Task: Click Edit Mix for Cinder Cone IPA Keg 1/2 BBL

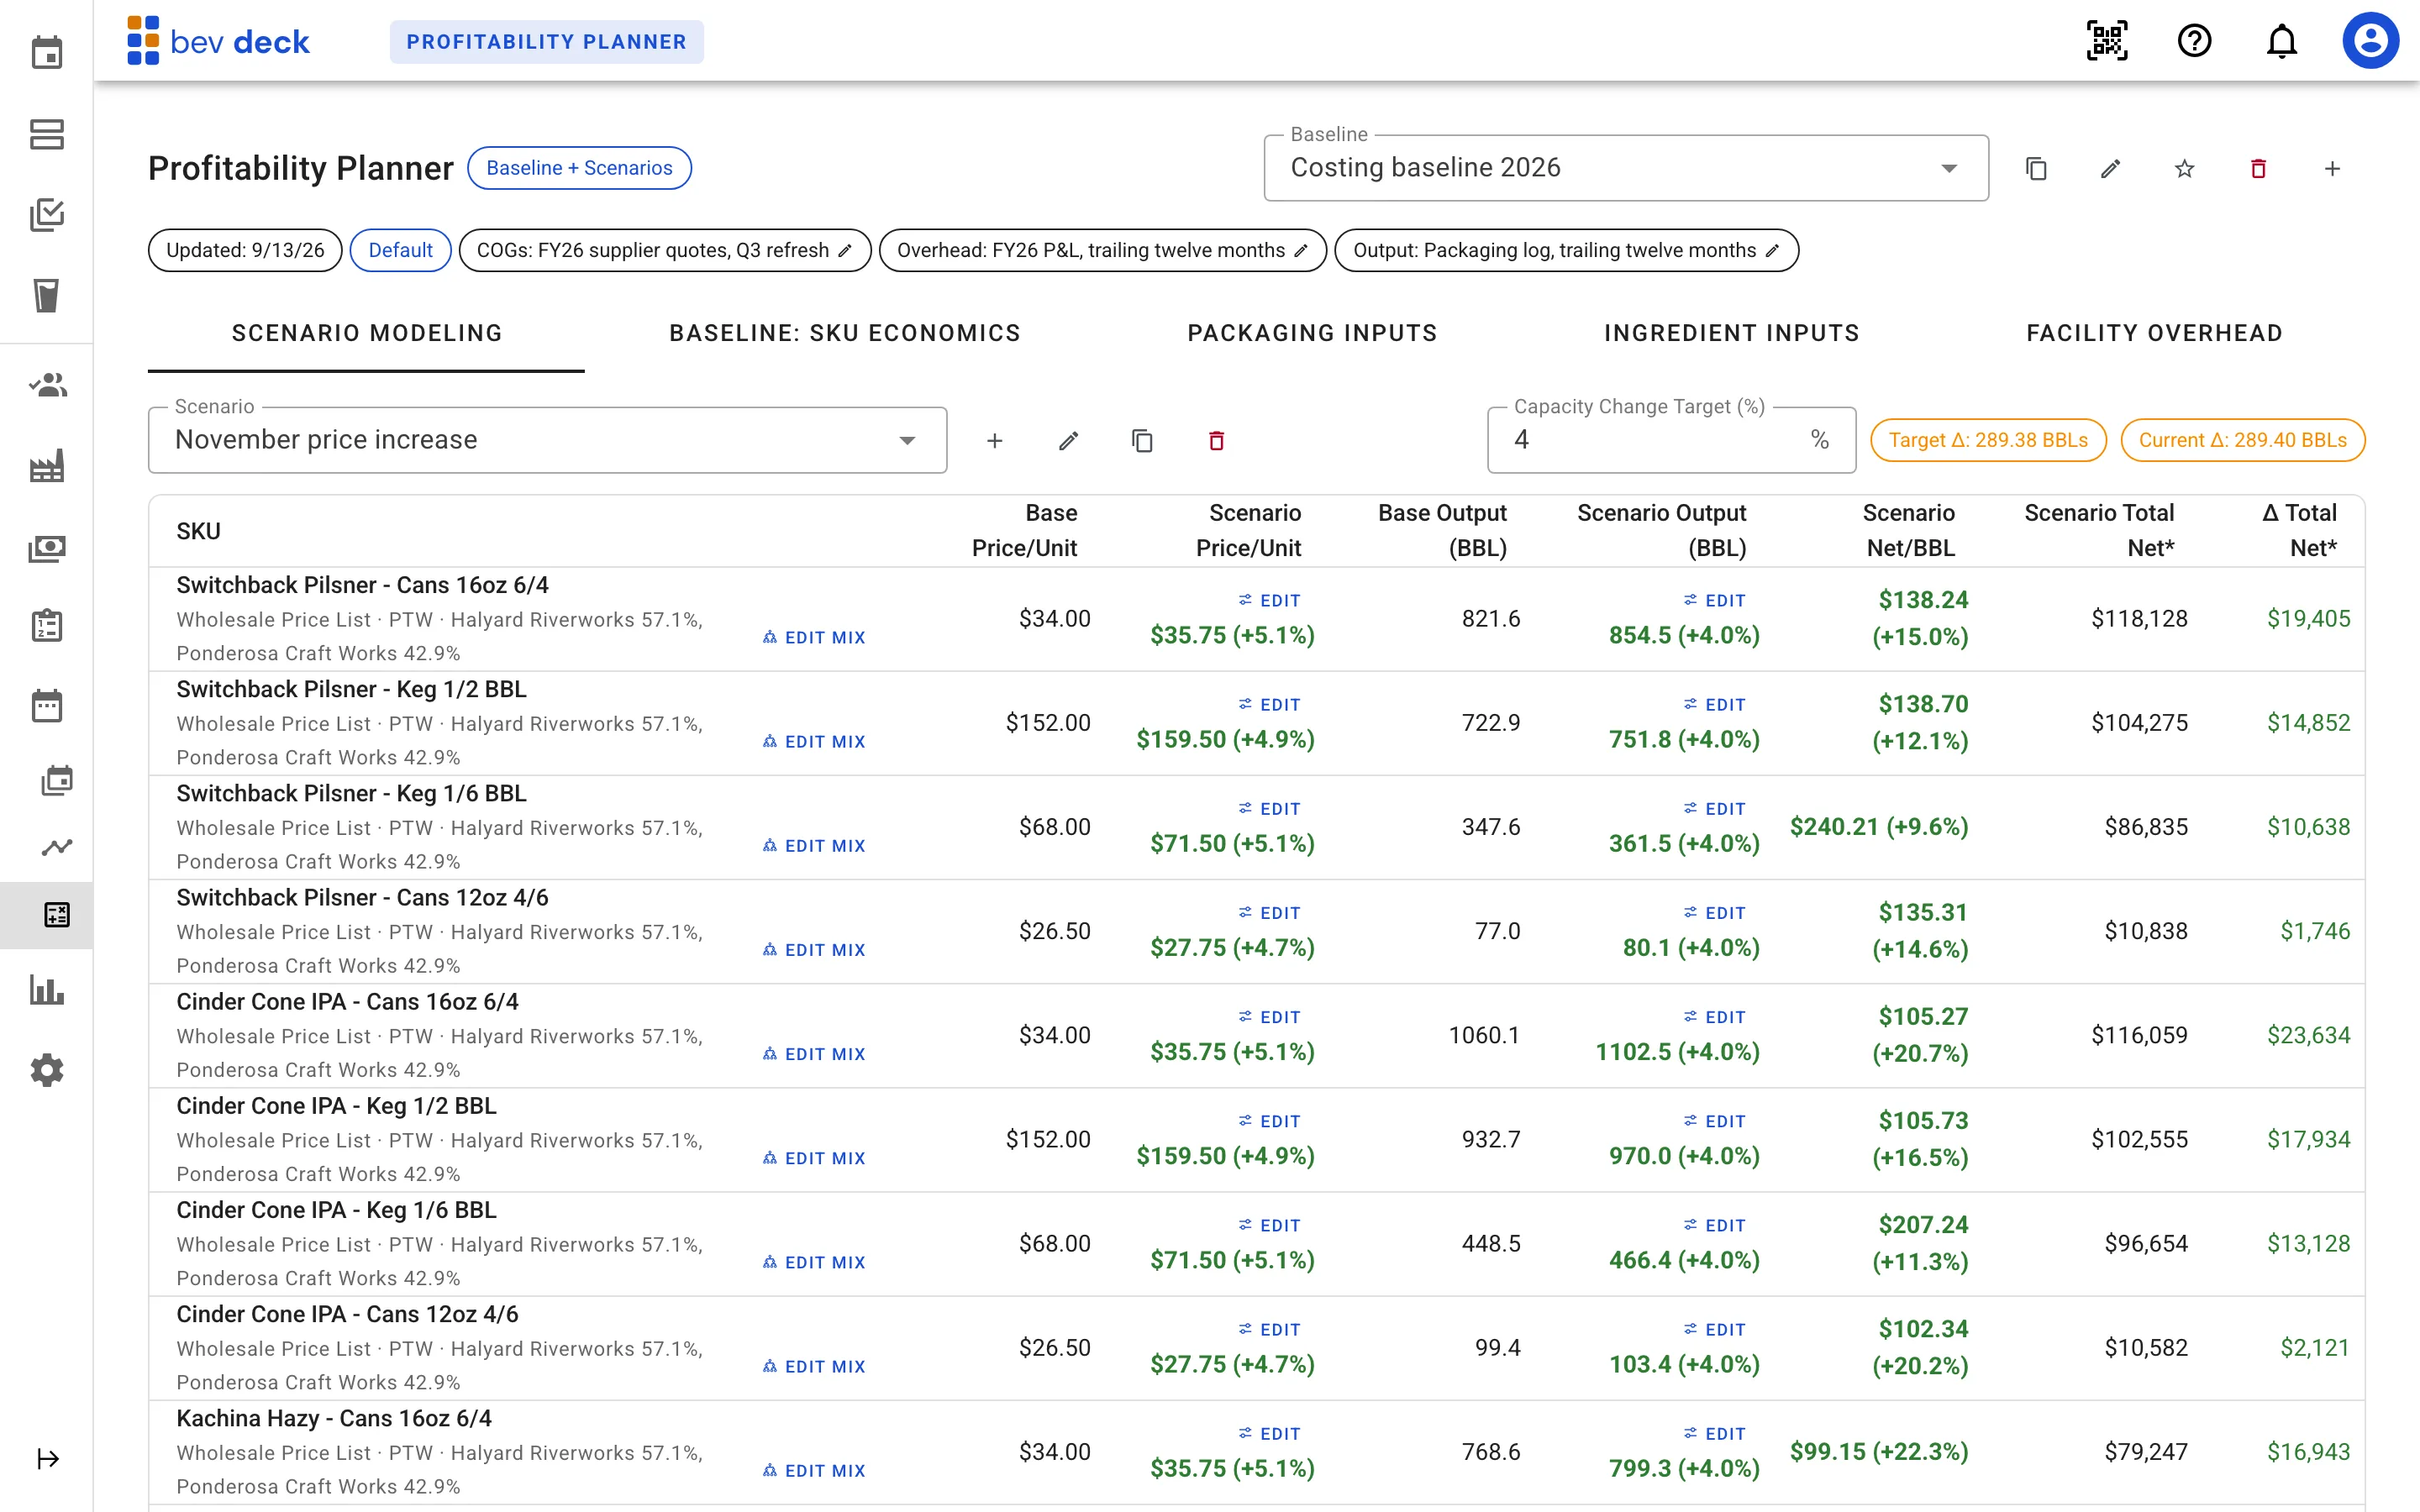Action: [814, 1158]
